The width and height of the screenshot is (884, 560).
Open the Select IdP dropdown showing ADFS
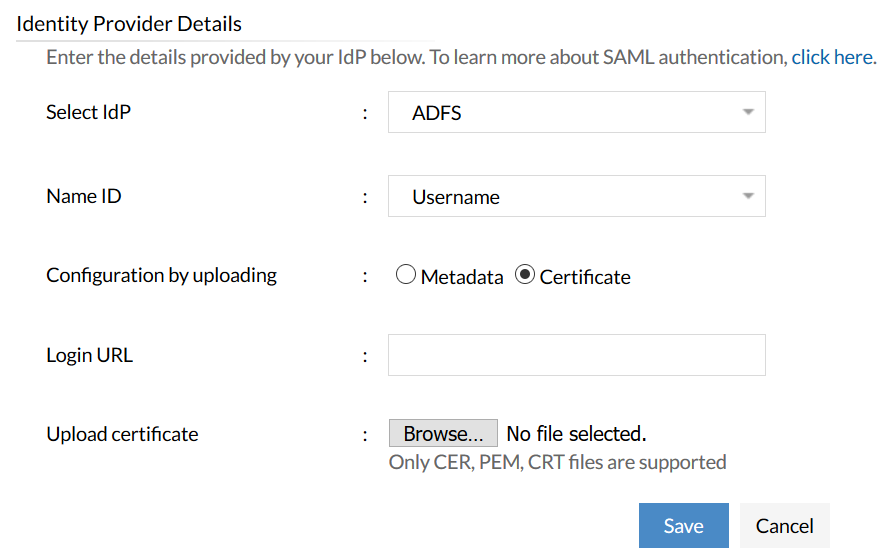click(x=576, y=113)
